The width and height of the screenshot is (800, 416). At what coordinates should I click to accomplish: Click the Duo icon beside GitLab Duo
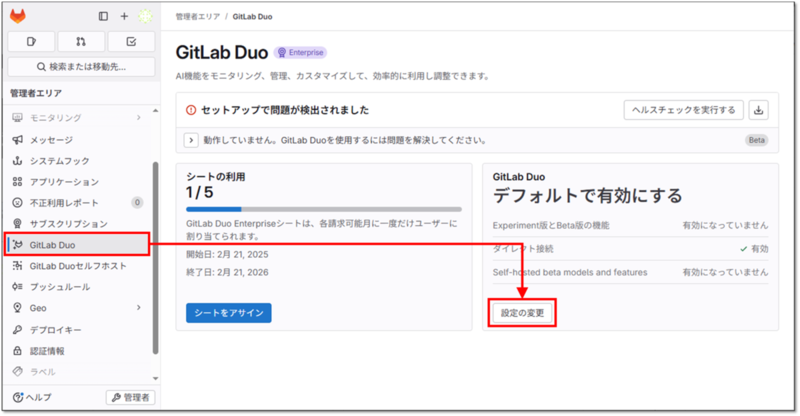(18, 244)
